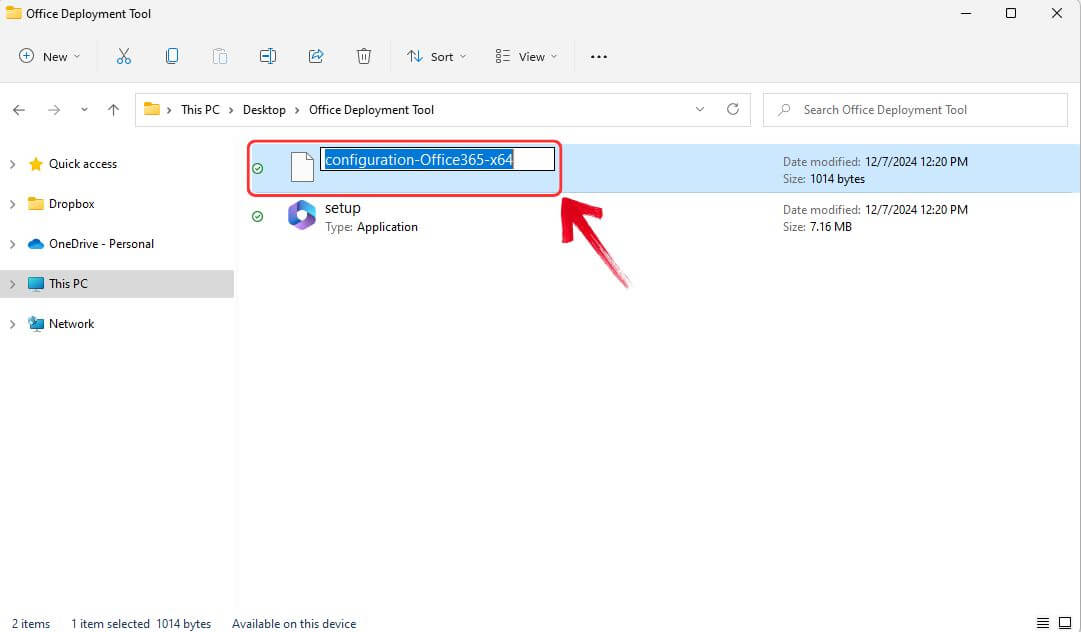Screen dimensions: 1081x632
Task: Click the search magnifier icon
Action: point(784,110)
